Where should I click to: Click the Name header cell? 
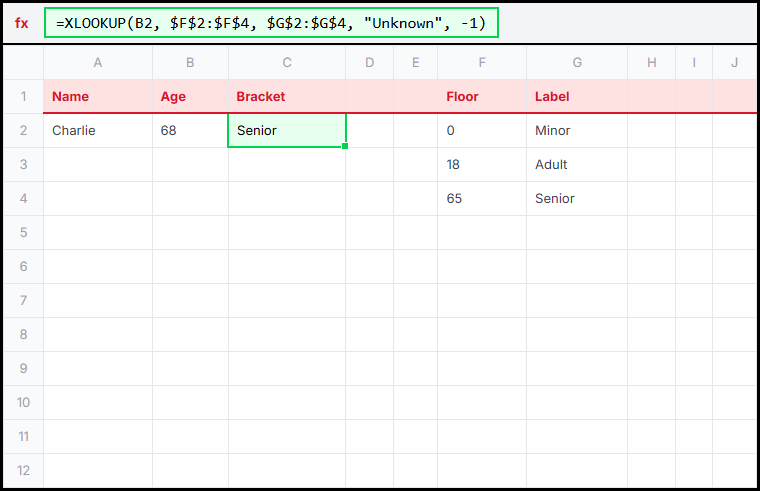pos(98,97)
